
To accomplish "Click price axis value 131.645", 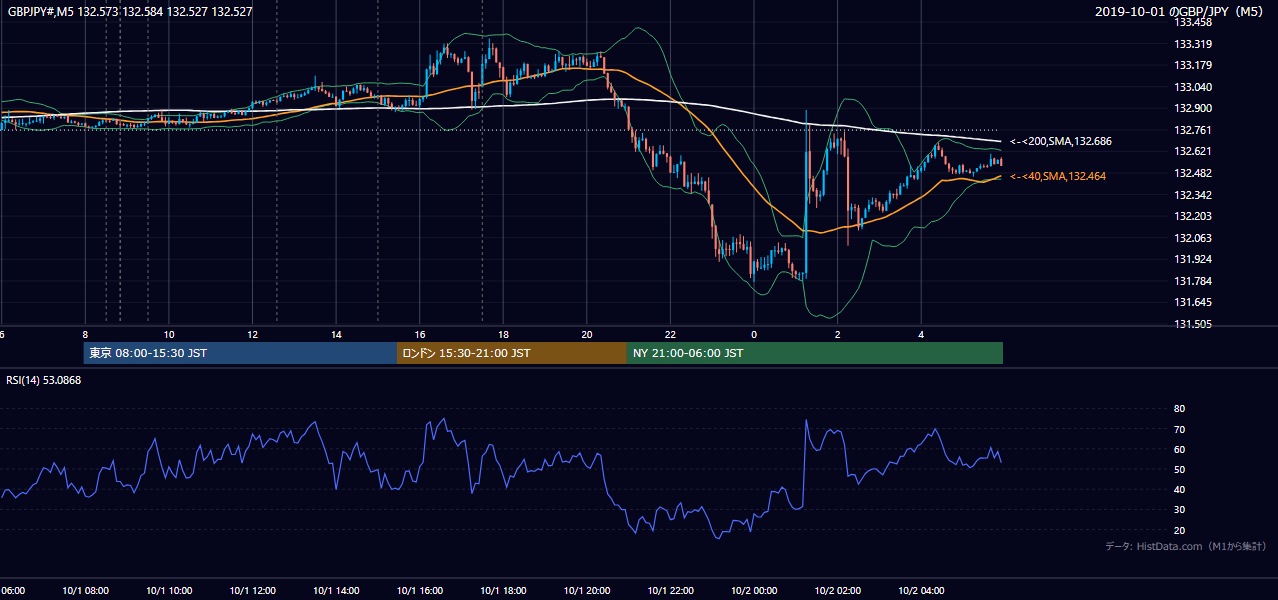I will 1193,302.
